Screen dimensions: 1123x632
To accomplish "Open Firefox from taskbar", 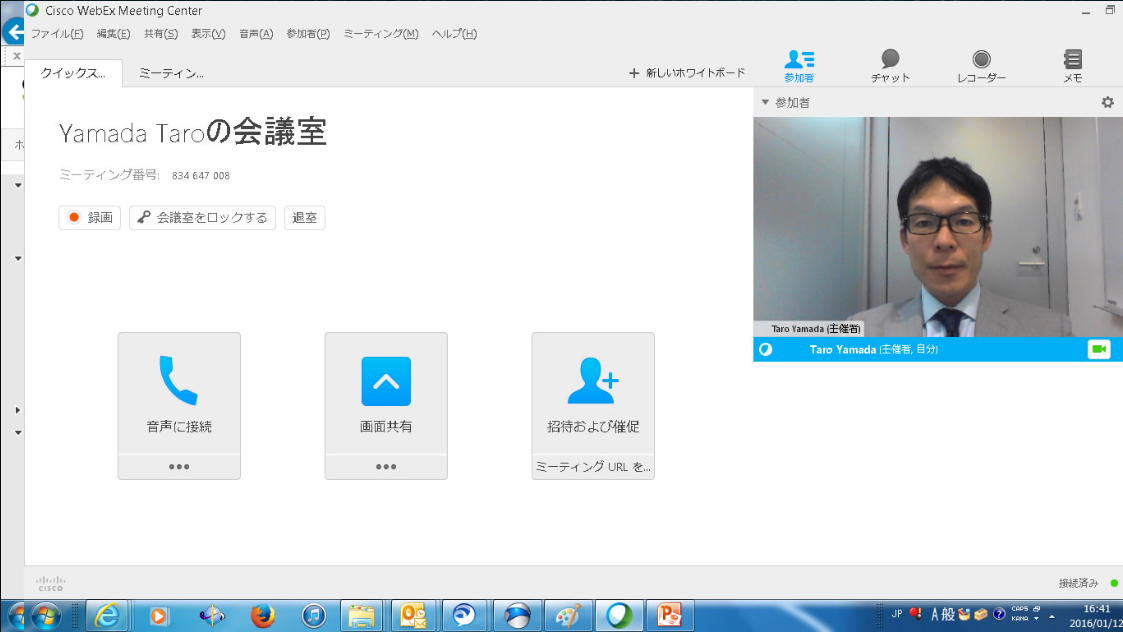I will click(x=262, y=616).
